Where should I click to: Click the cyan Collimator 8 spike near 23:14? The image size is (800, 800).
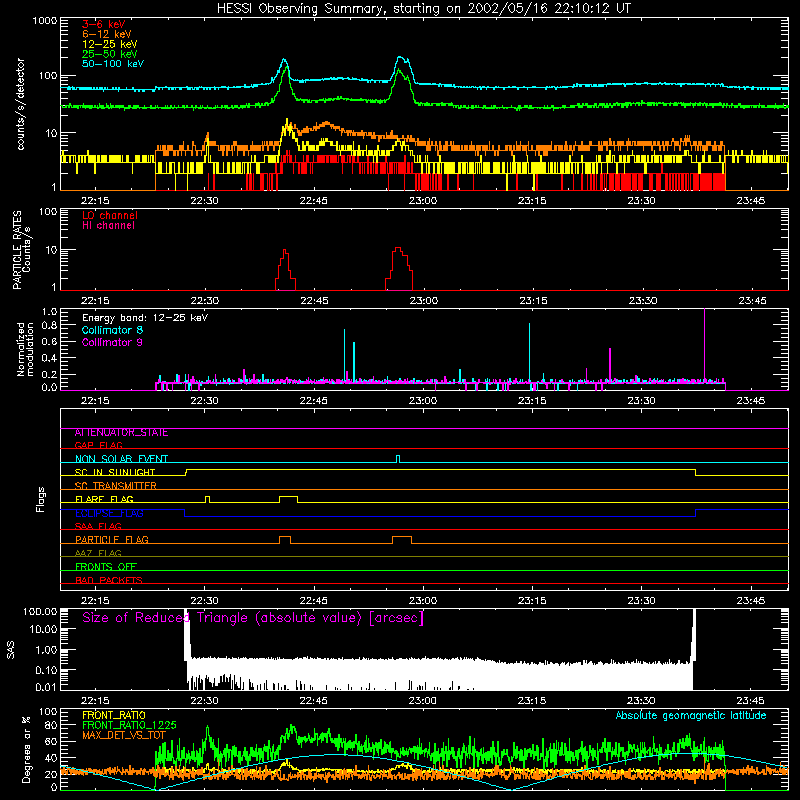pos(530,352)
